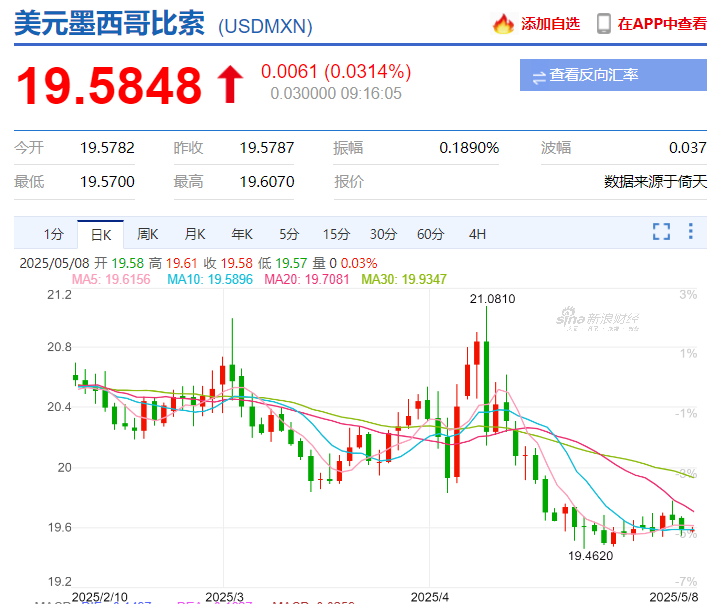Click the MA5: 19.6156 legend
712x604 pixels.
click(111, 279)
